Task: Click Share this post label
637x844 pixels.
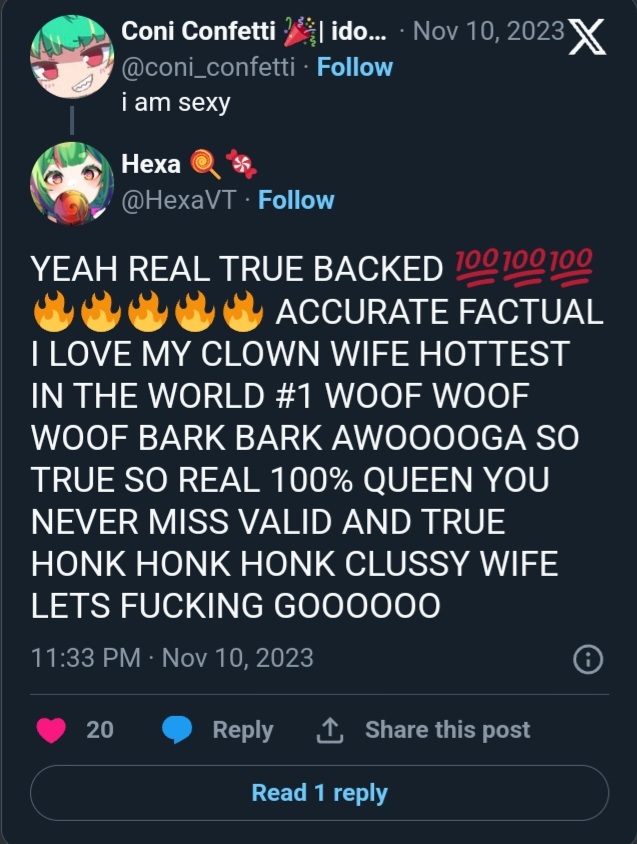Action: coord(447,730)
